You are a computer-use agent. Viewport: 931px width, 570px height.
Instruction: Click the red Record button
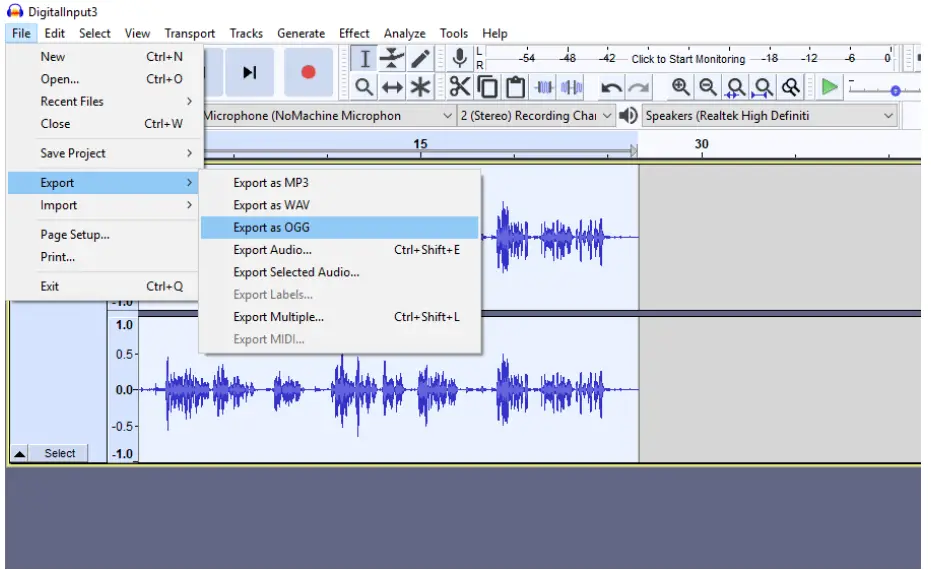308,72
